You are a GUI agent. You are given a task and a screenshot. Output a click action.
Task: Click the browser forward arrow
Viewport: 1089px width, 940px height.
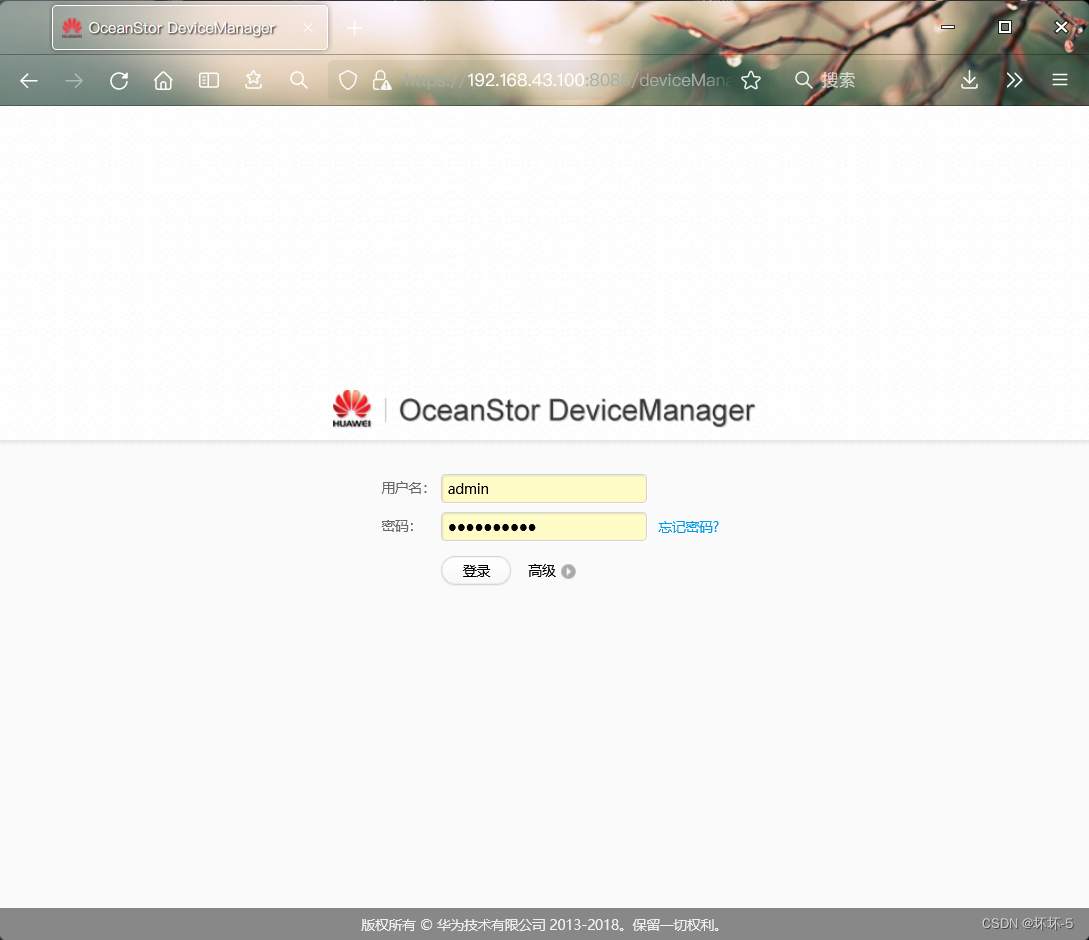[x=74, y=81]
